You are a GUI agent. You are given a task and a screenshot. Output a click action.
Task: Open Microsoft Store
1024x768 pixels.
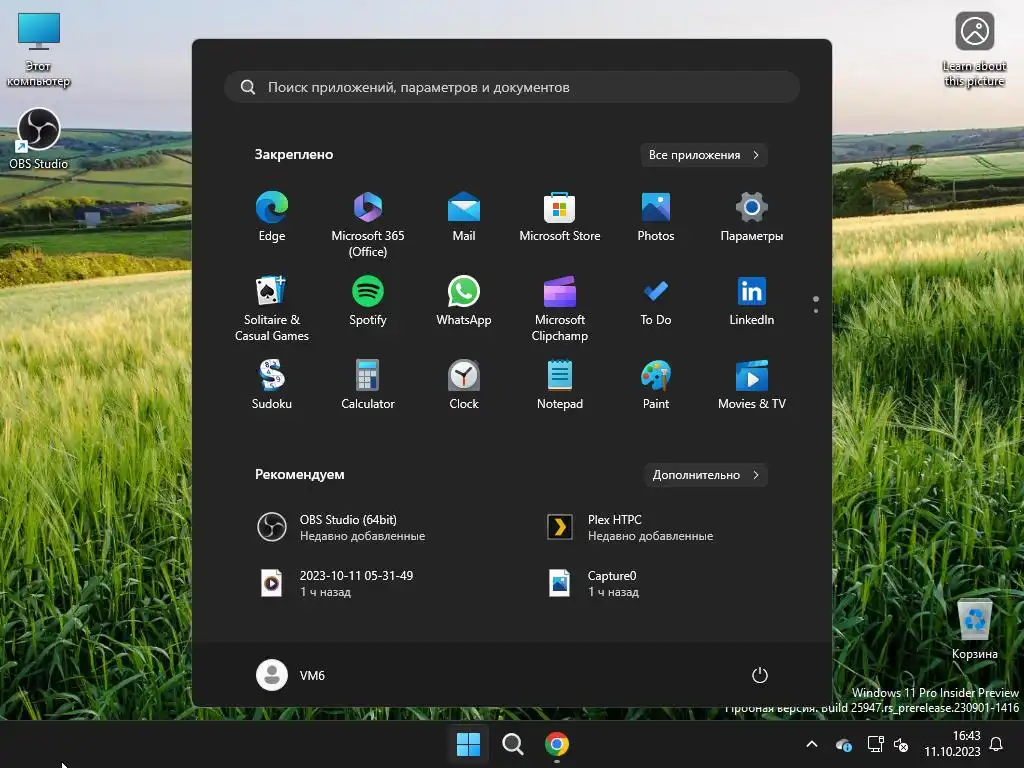click(560, 217)
